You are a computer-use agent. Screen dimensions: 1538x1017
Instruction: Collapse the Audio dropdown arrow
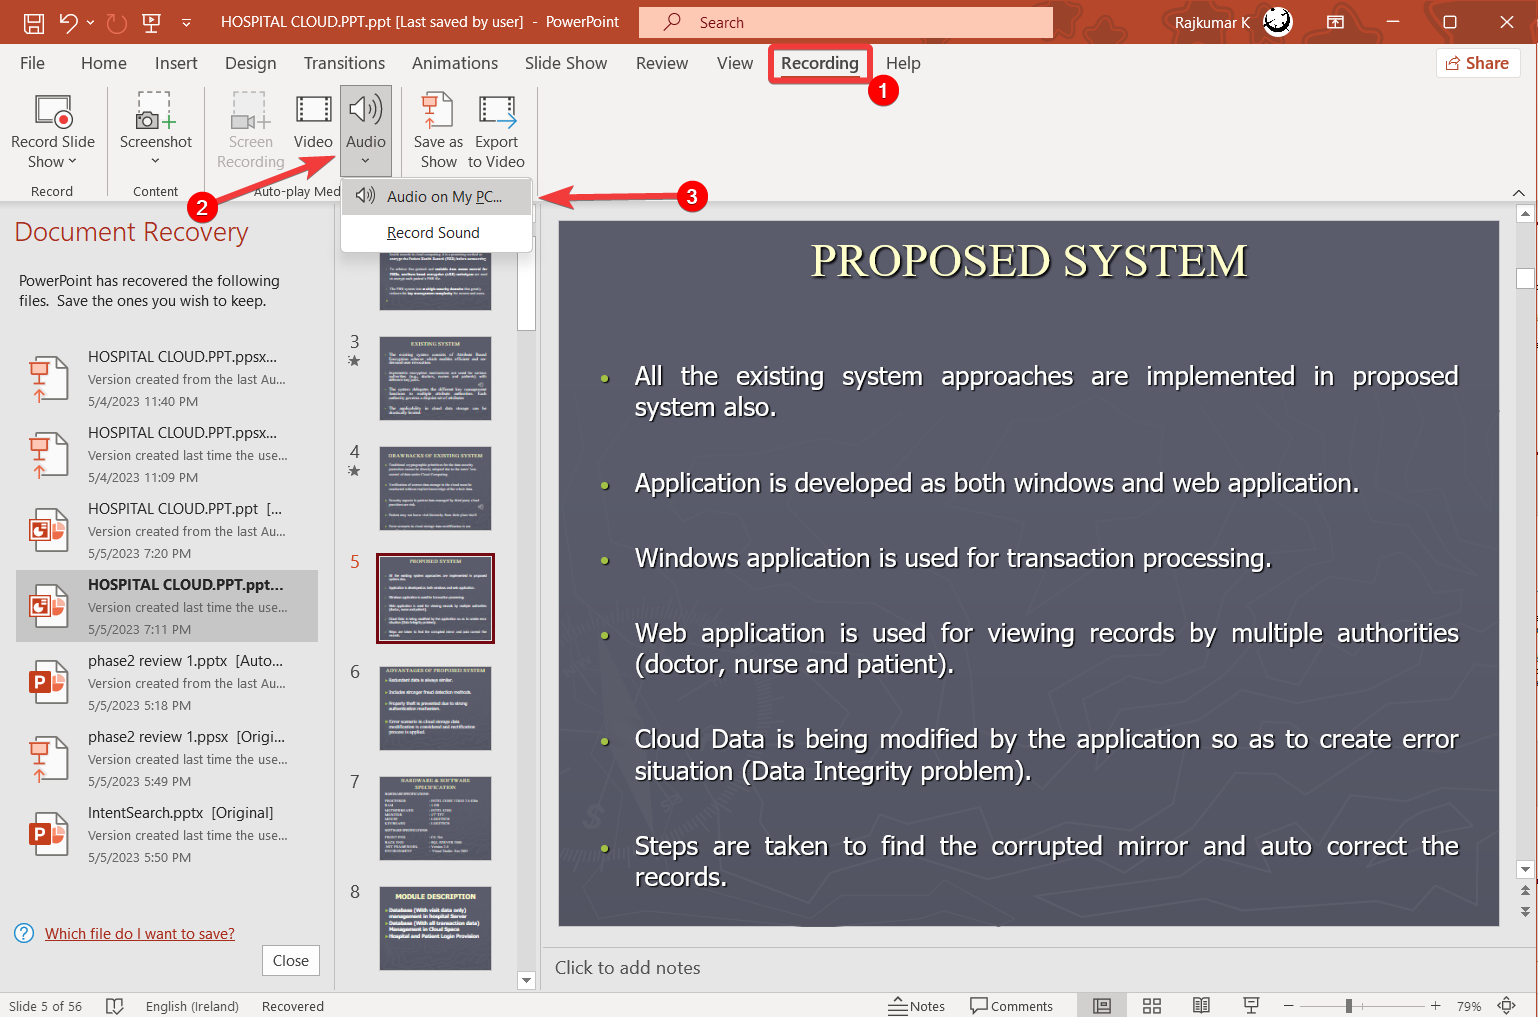coord(365,161)
